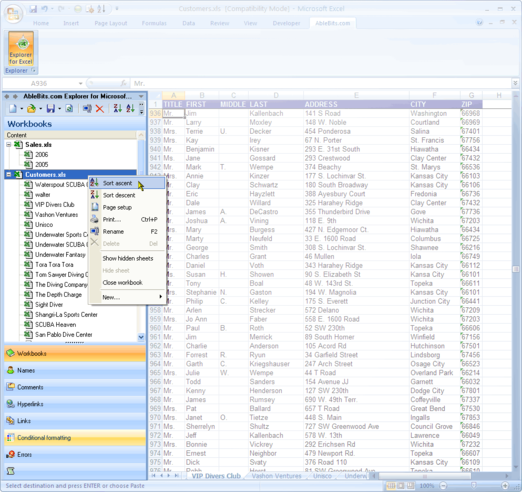The height and width of the screenshot is (492, 522).
Task: Choose Print... in context menu
Action: pos(127,219)
